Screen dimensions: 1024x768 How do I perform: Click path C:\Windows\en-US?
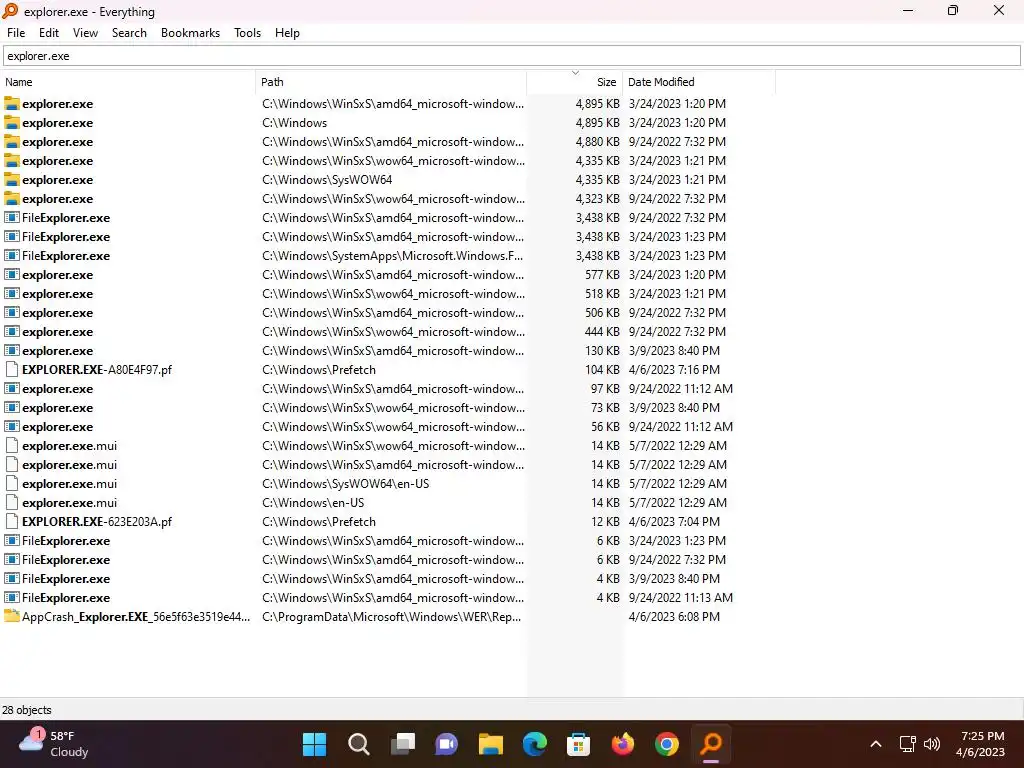point(313,503)
